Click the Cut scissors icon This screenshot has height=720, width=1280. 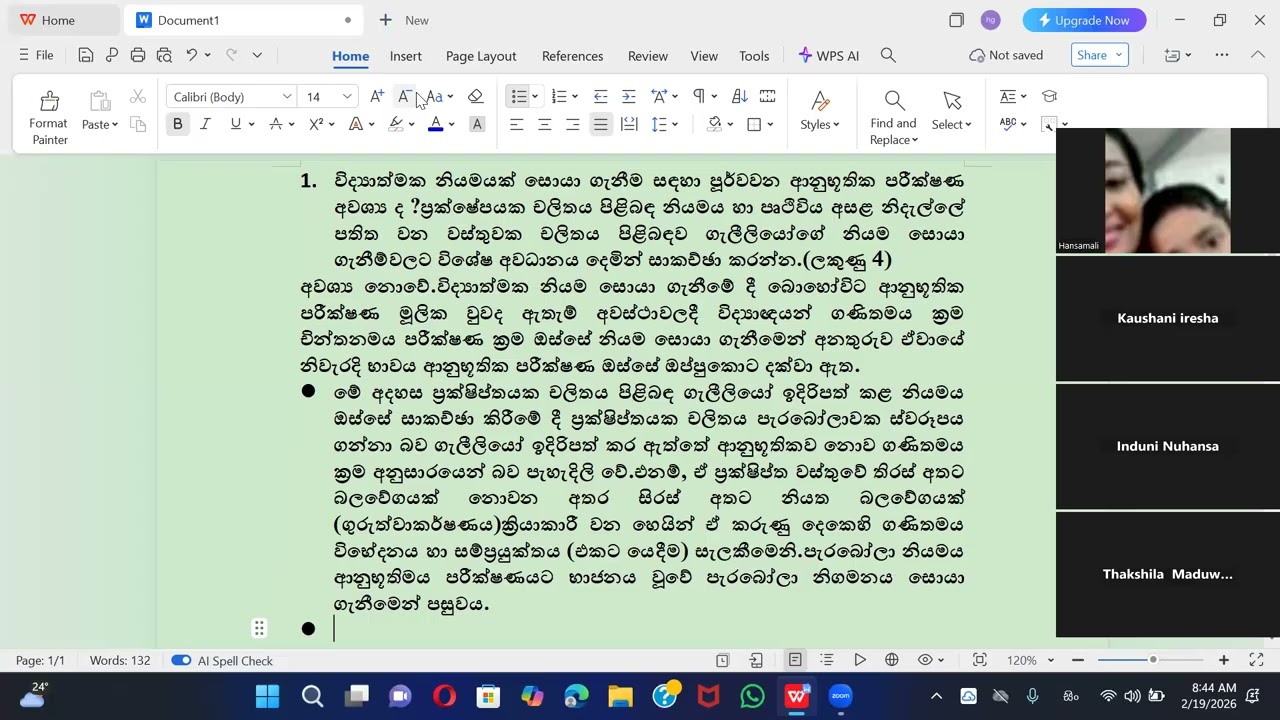pyautogui.click(x=138, y=97)
